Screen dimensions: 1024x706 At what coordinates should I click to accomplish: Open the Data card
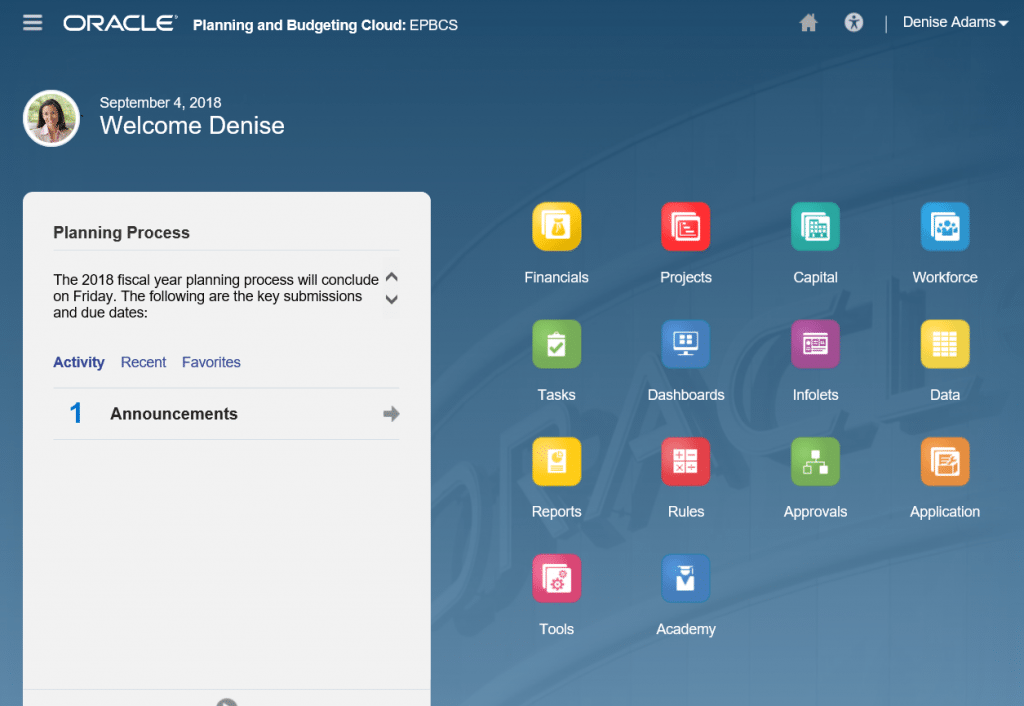945,344
